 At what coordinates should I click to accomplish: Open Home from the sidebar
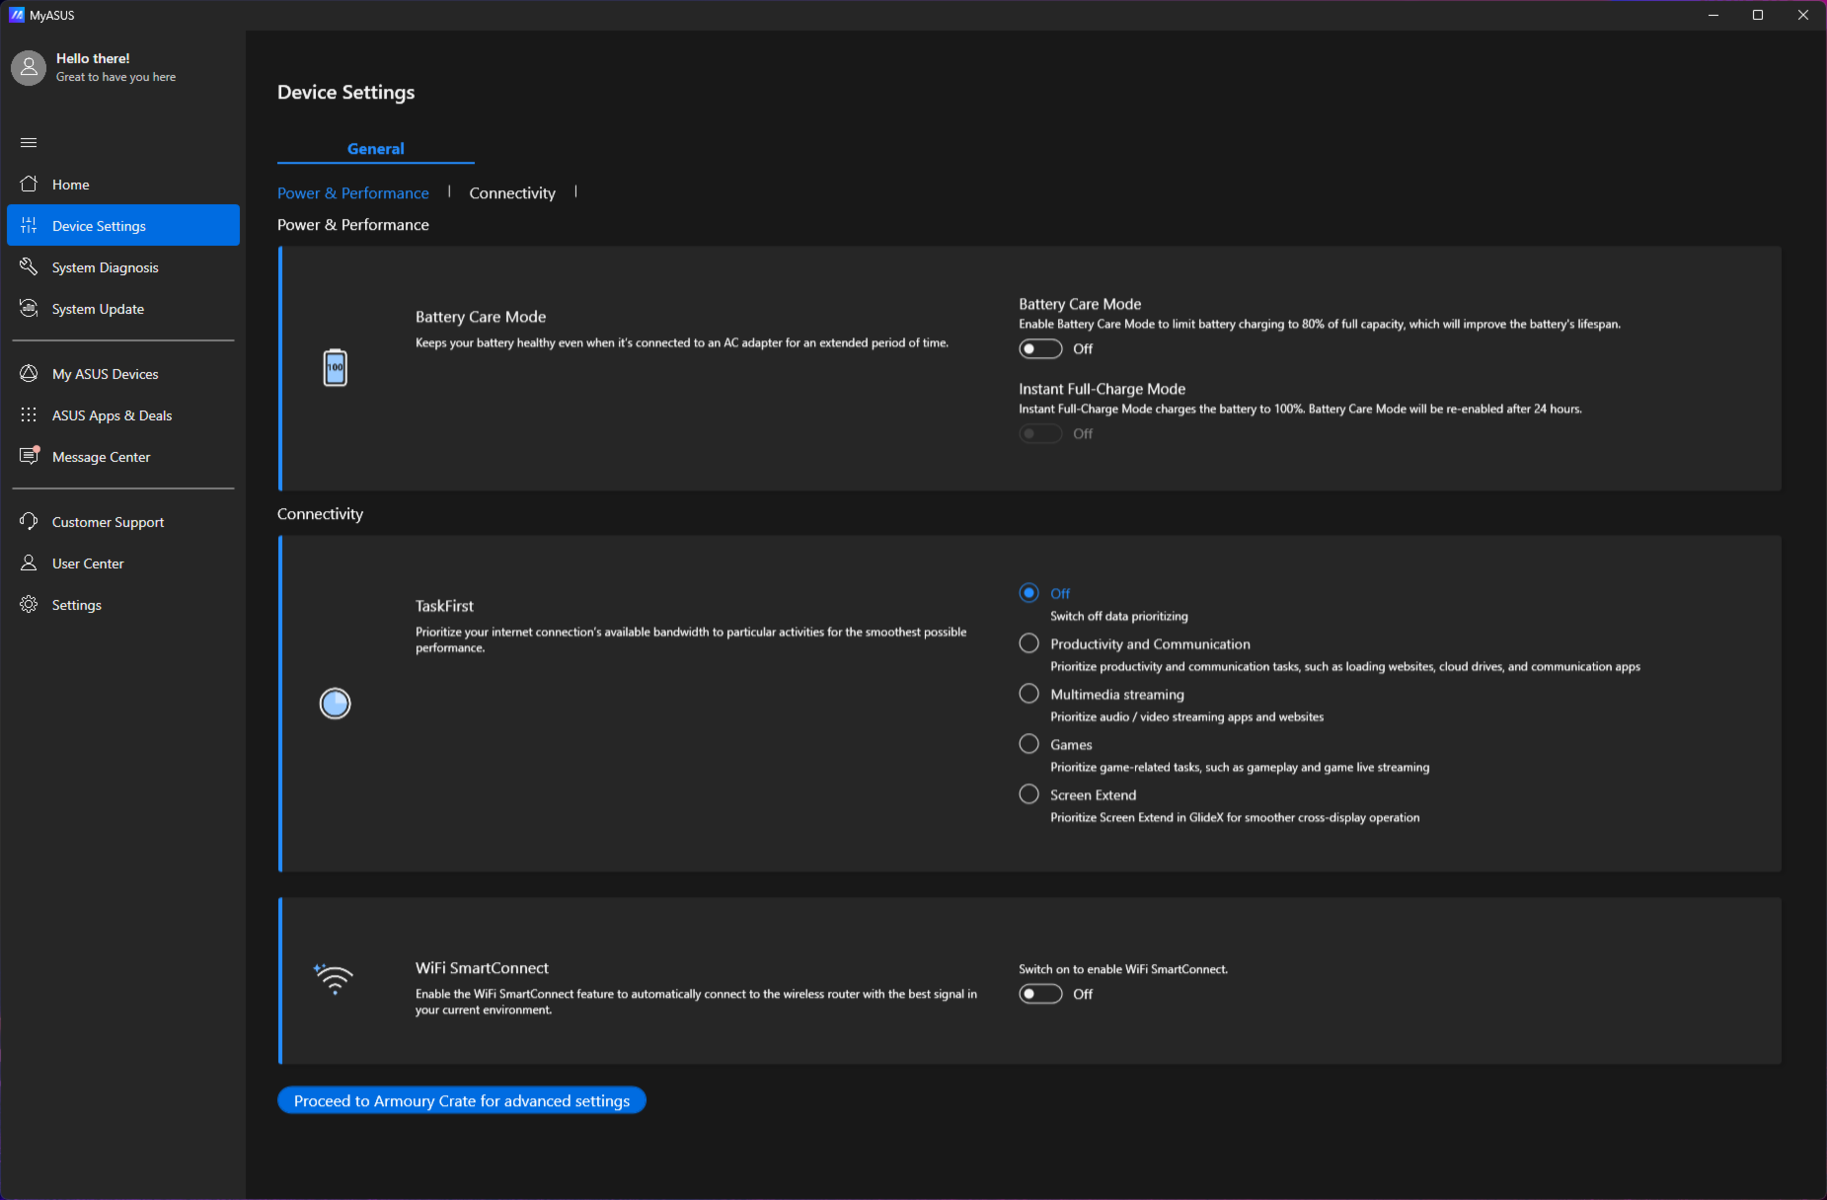[x=70, y=184]
